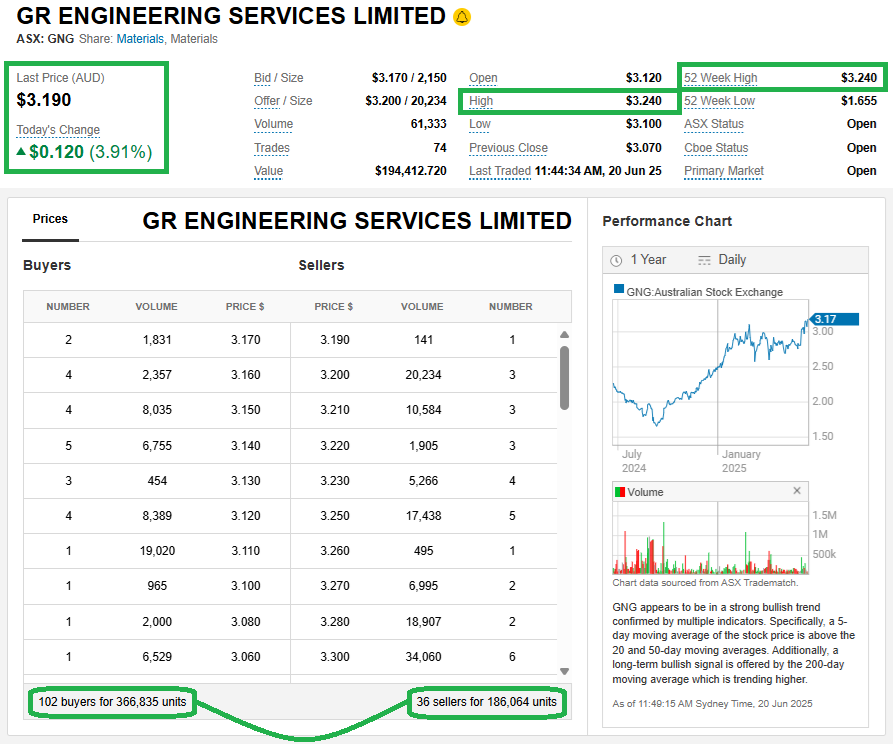Click the clock icon beside 1 Year
Screen dimensions: 893x744
click(x=616, y=260)
